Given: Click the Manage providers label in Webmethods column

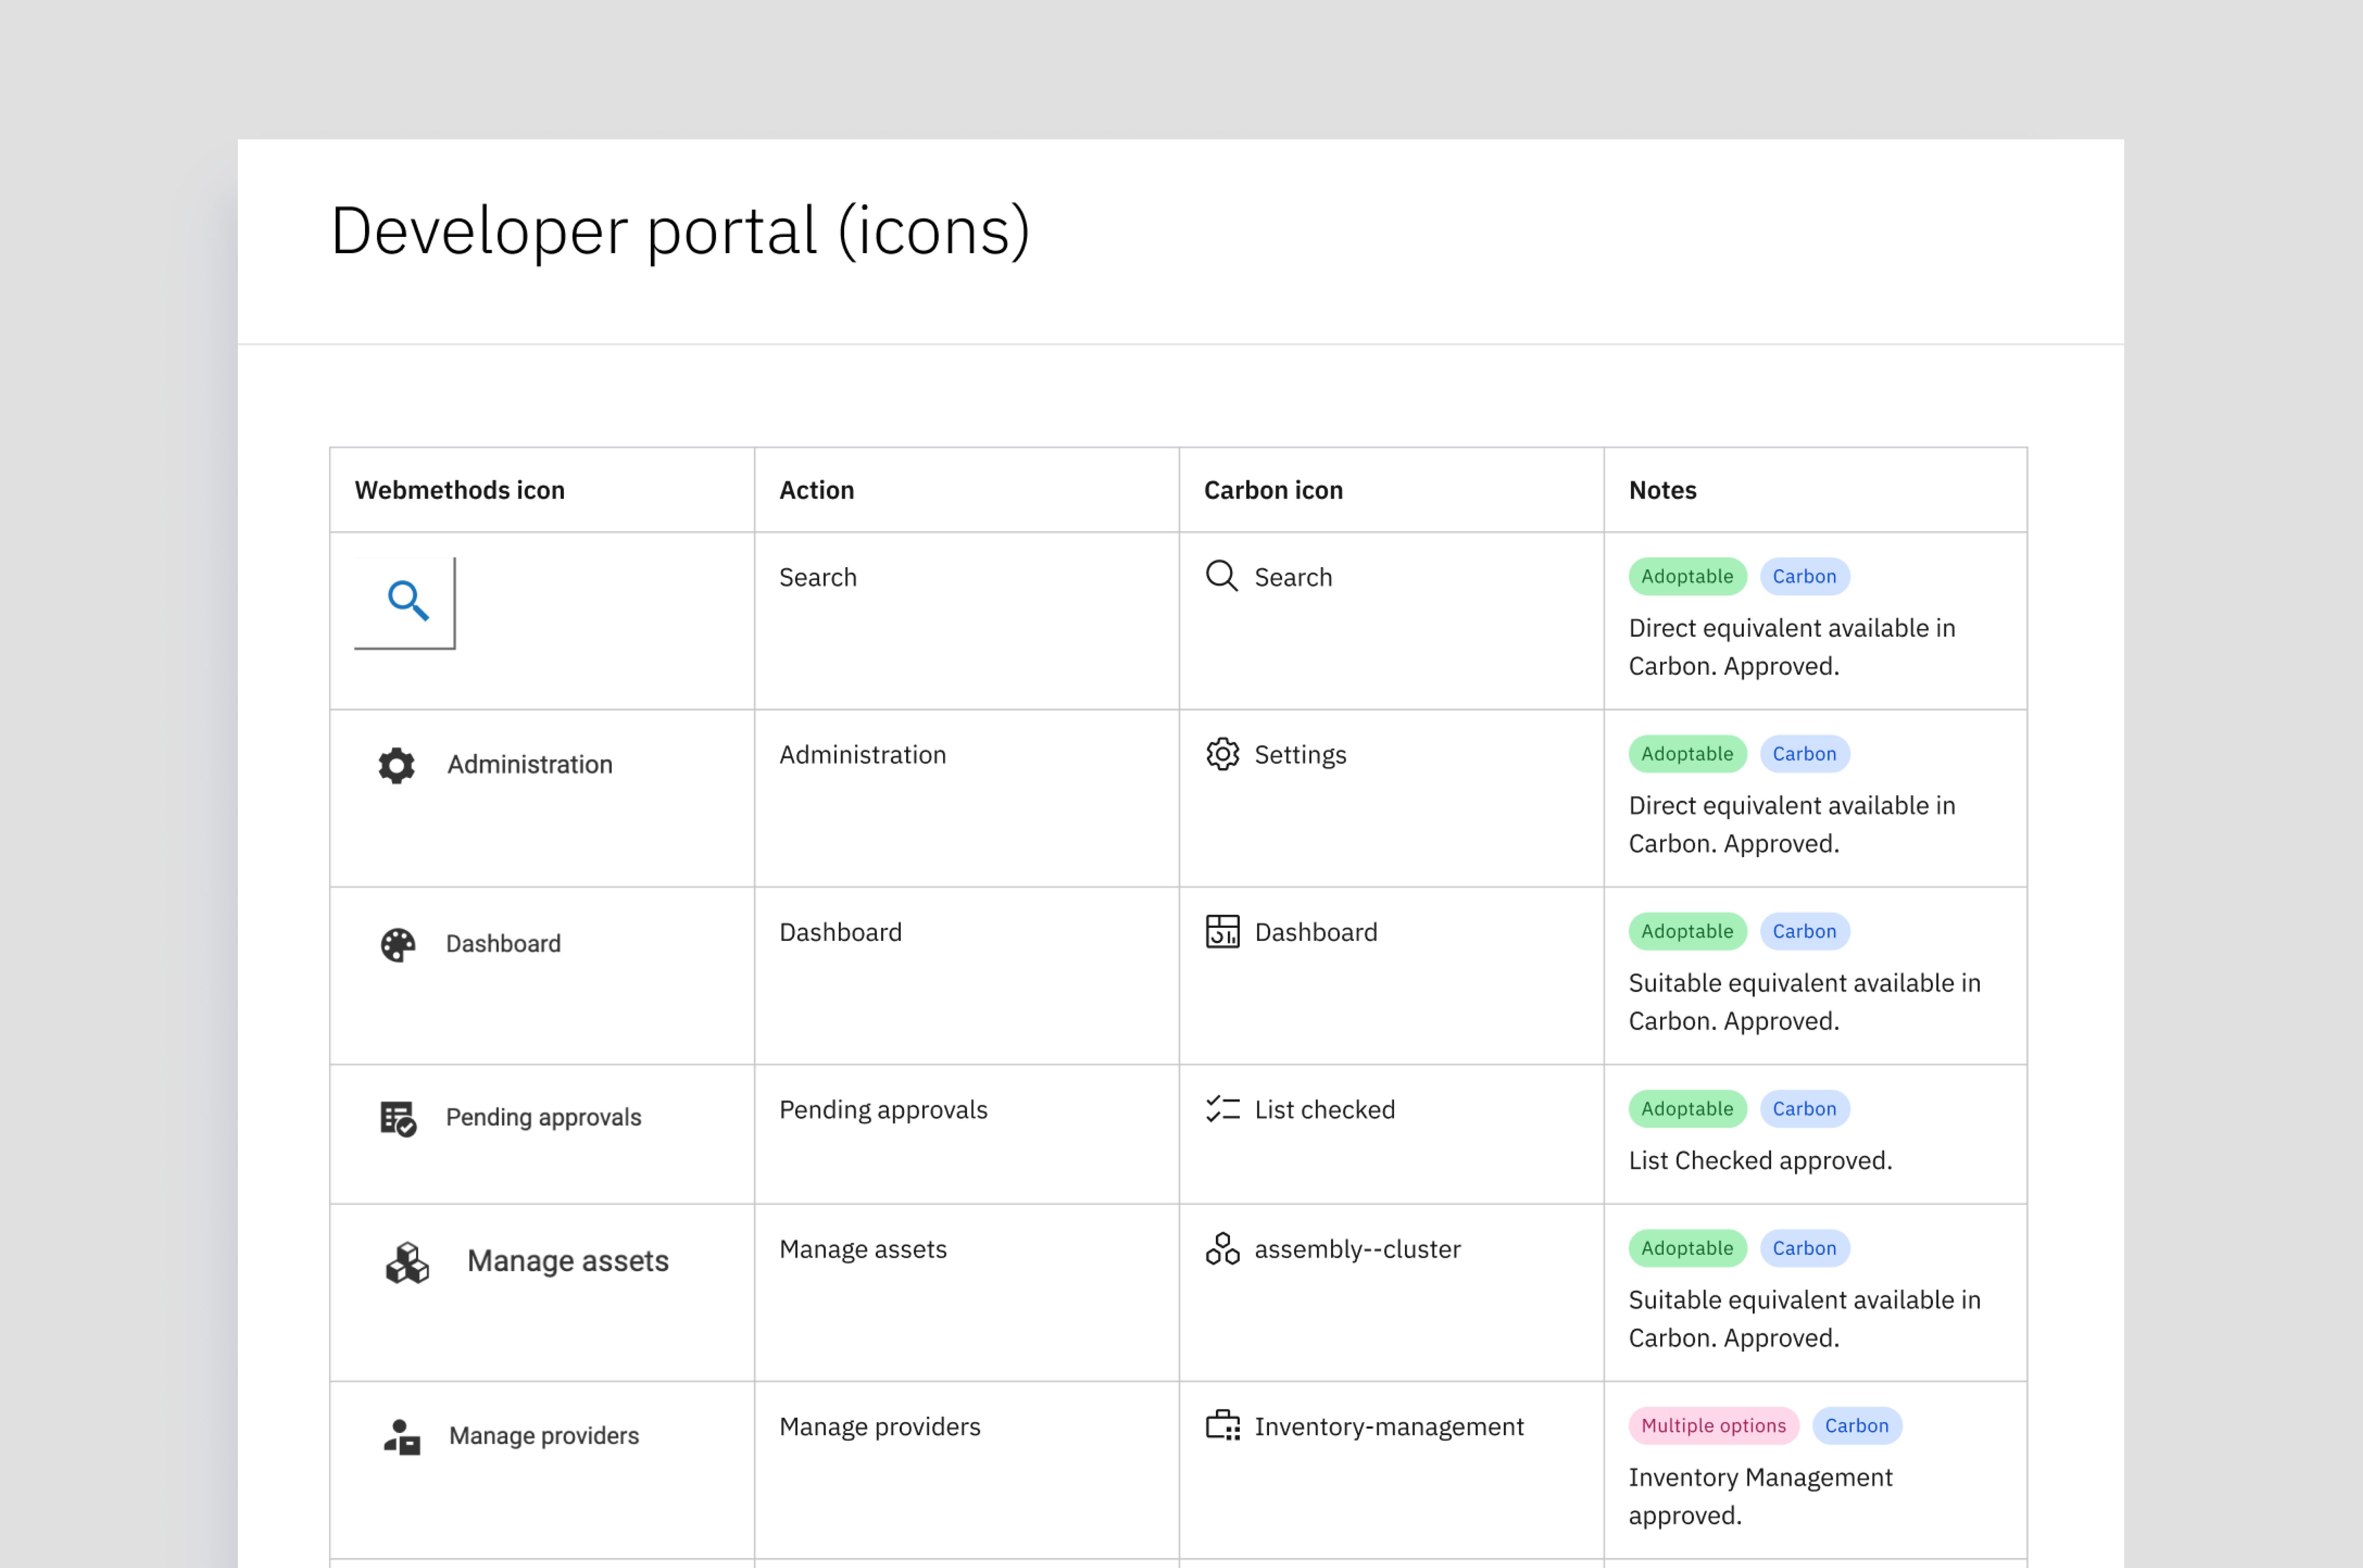Looking at the screenshot, I should [544, 1437].
